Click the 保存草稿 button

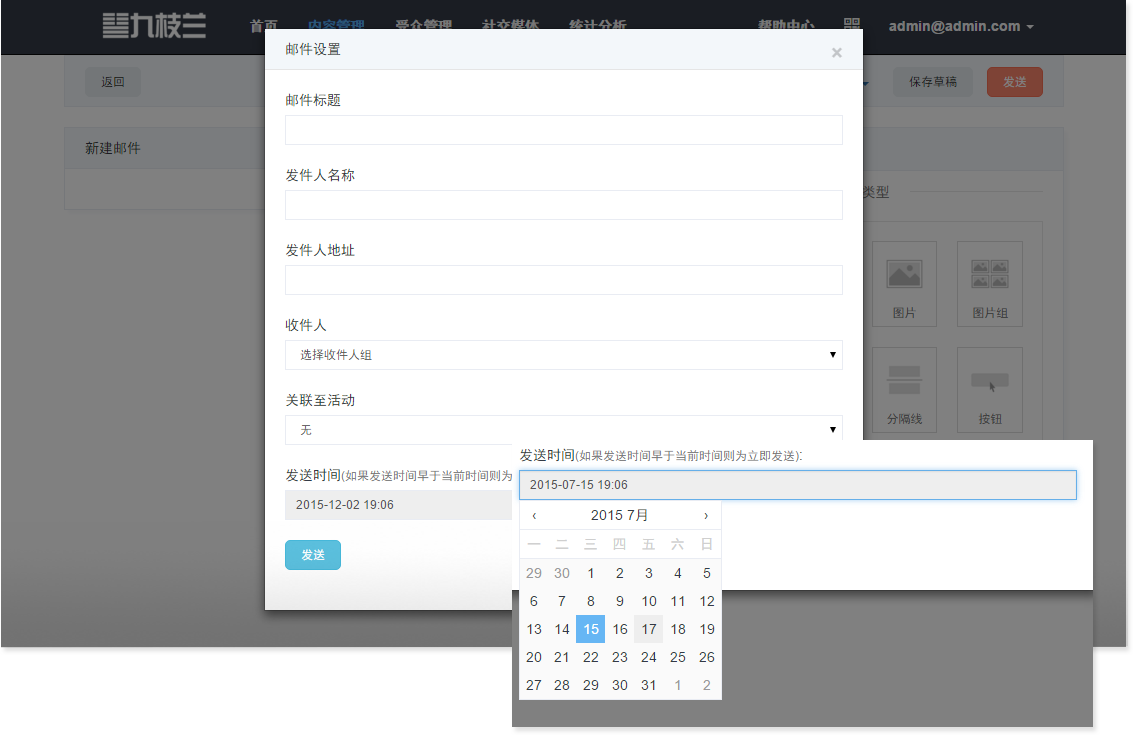[x=933, y=82]
